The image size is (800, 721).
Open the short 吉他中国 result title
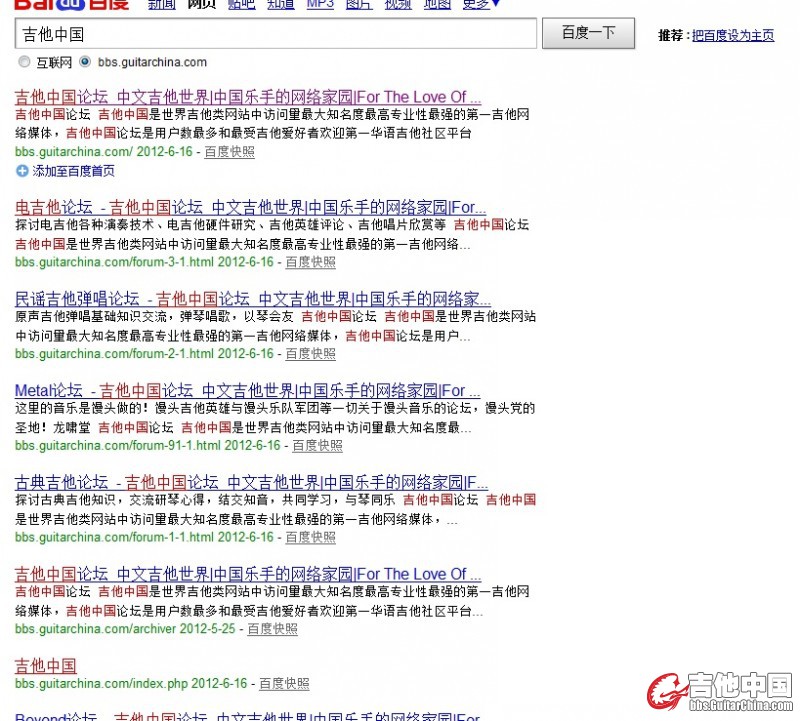[45, 666]
